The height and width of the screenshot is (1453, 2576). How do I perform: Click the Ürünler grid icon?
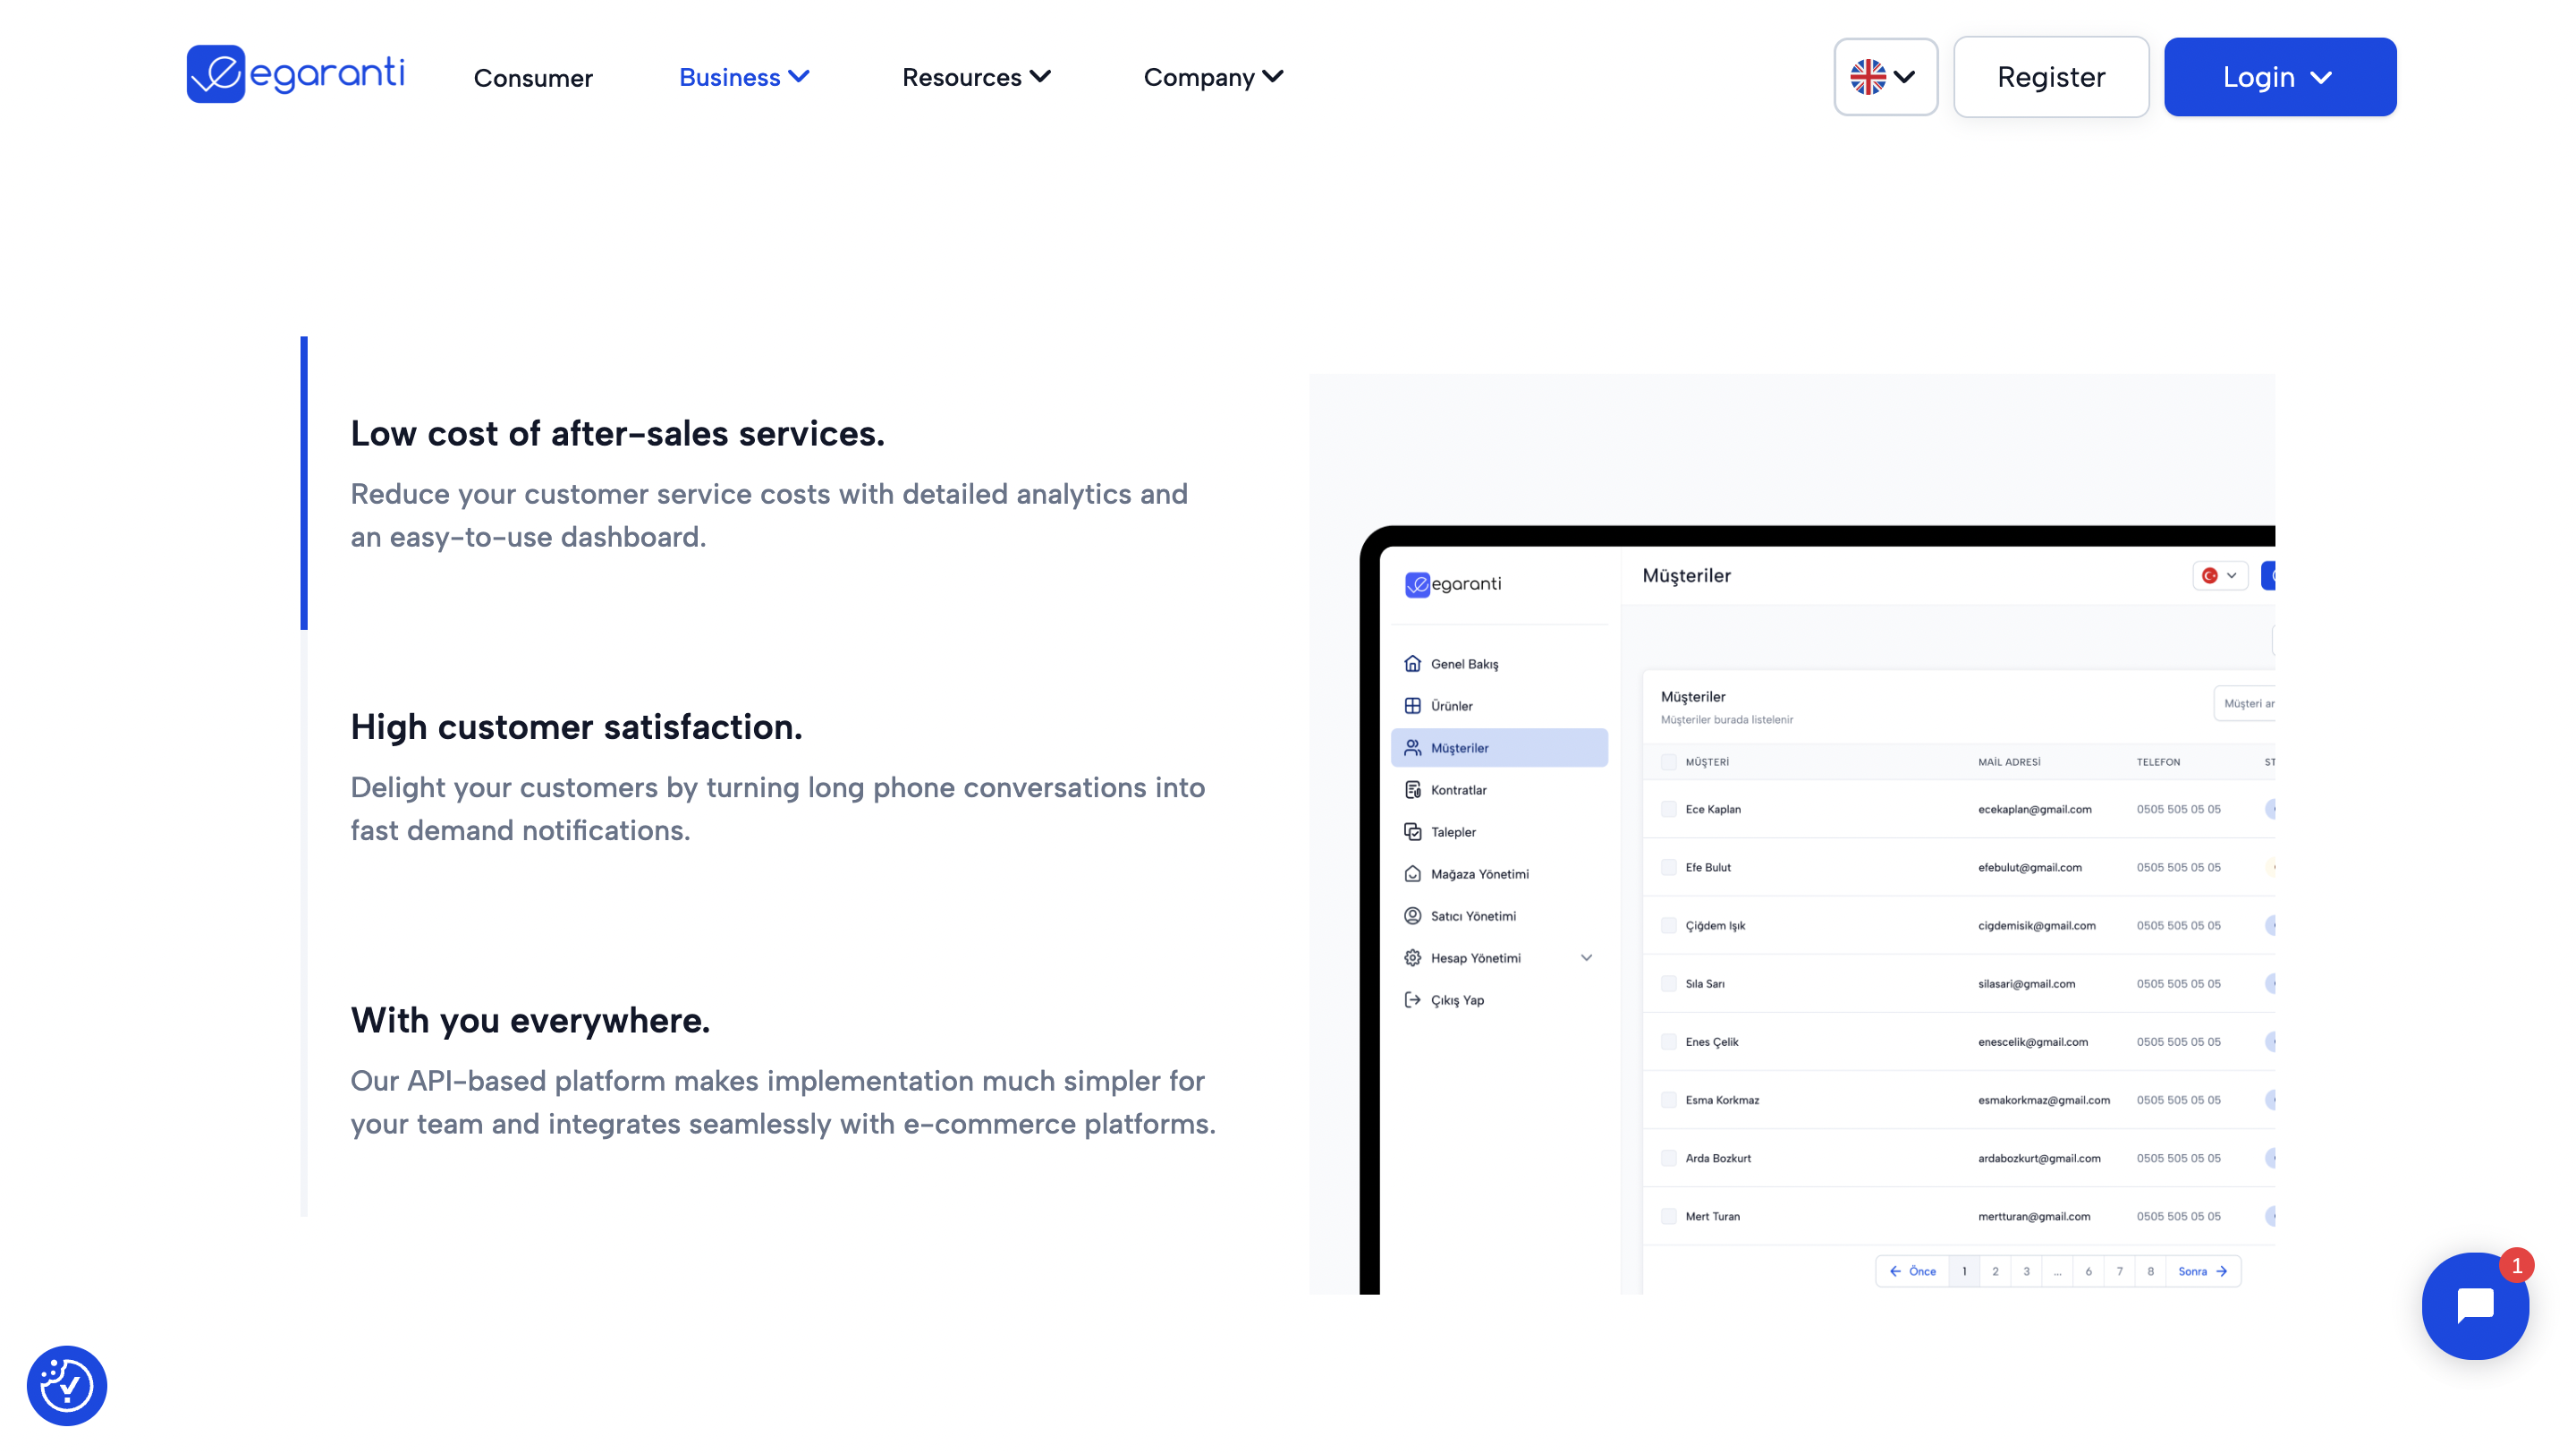pyautogui.click(x=1412, y=706)
